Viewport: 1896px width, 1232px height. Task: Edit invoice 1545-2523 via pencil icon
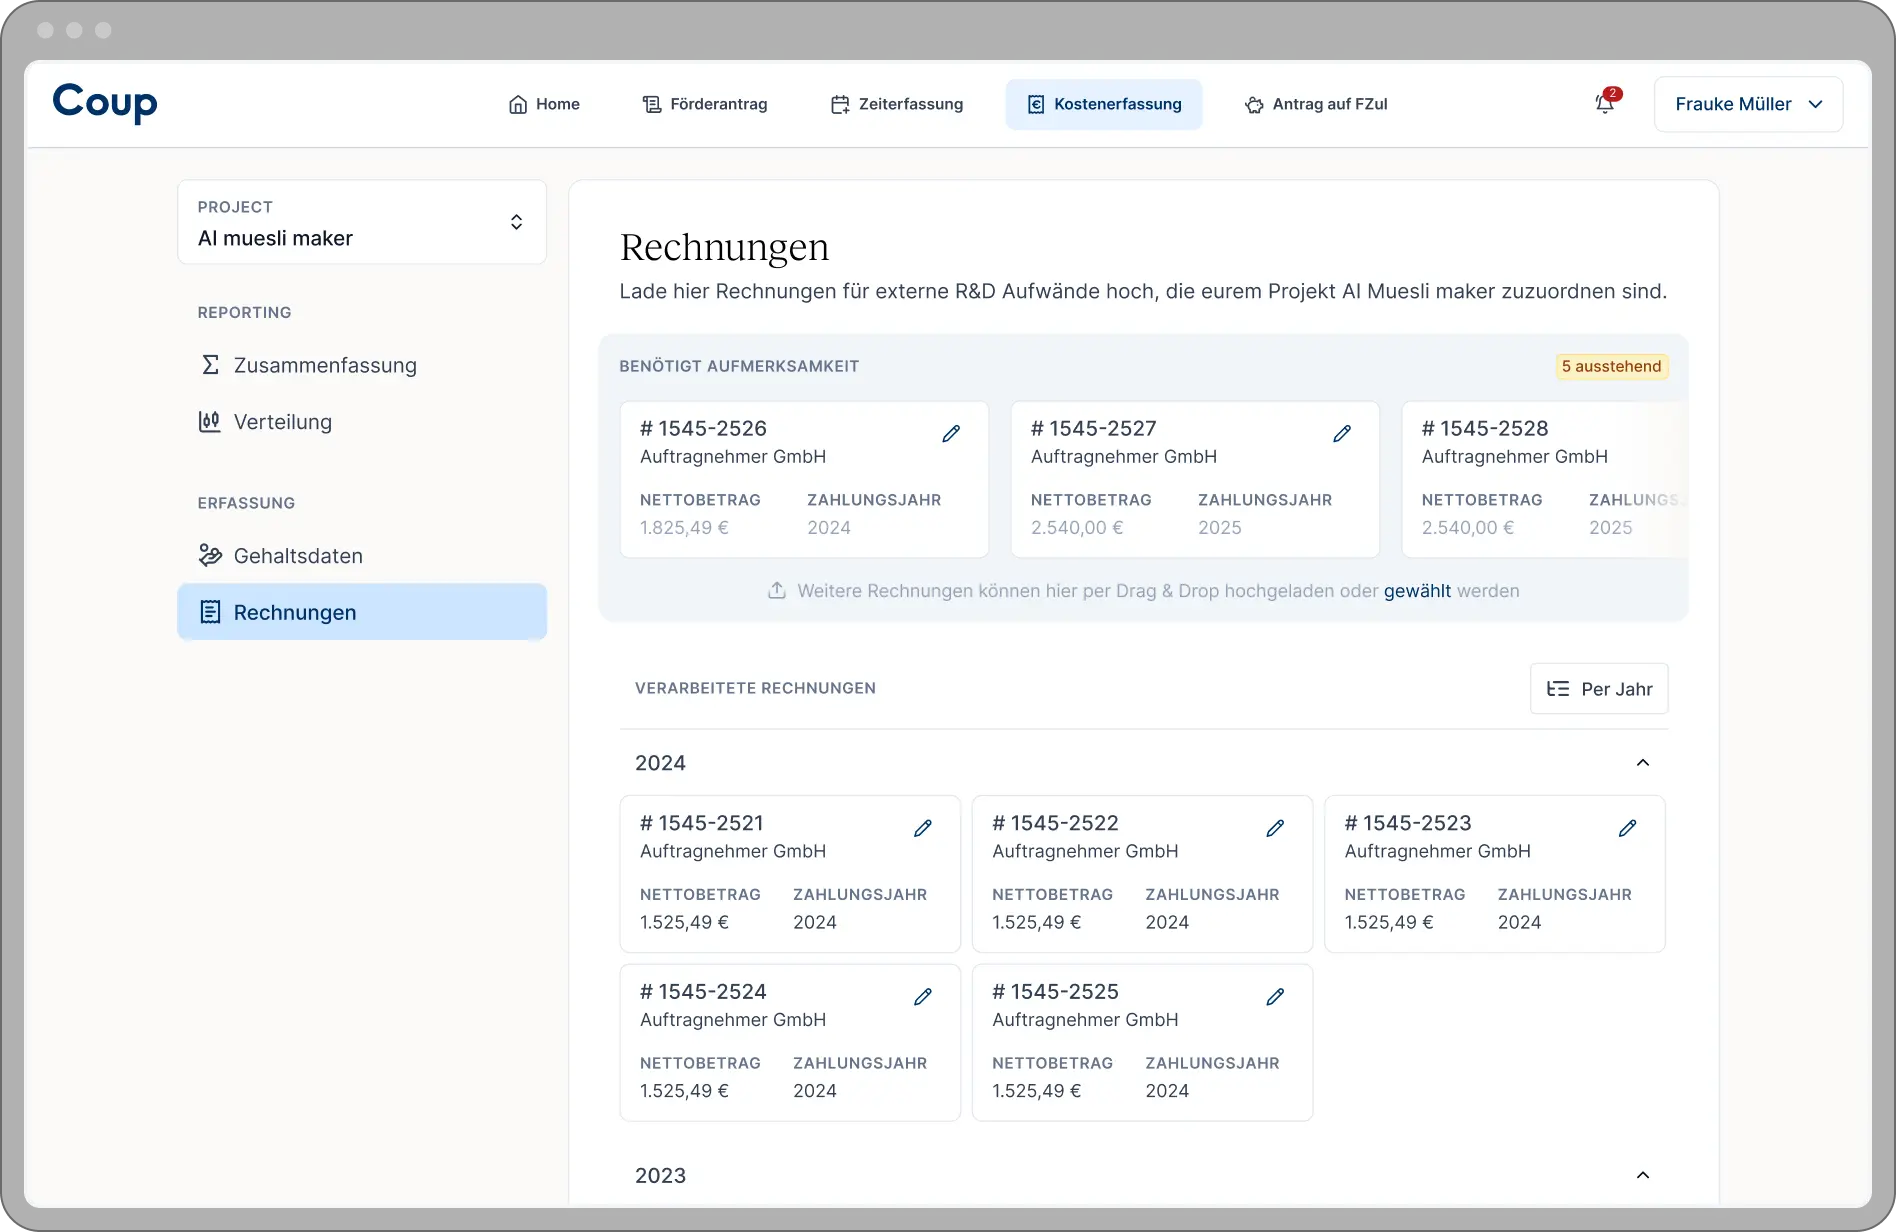coord(1628,828)
